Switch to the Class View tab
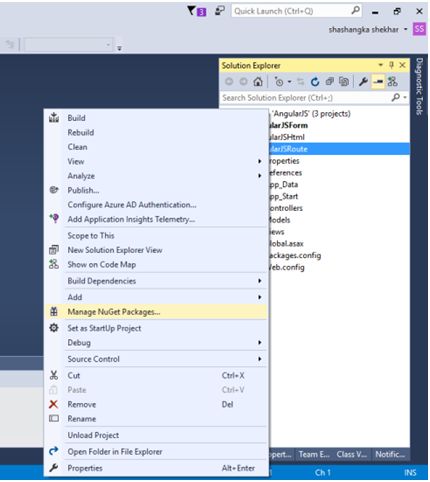 (x=352, y=454)
